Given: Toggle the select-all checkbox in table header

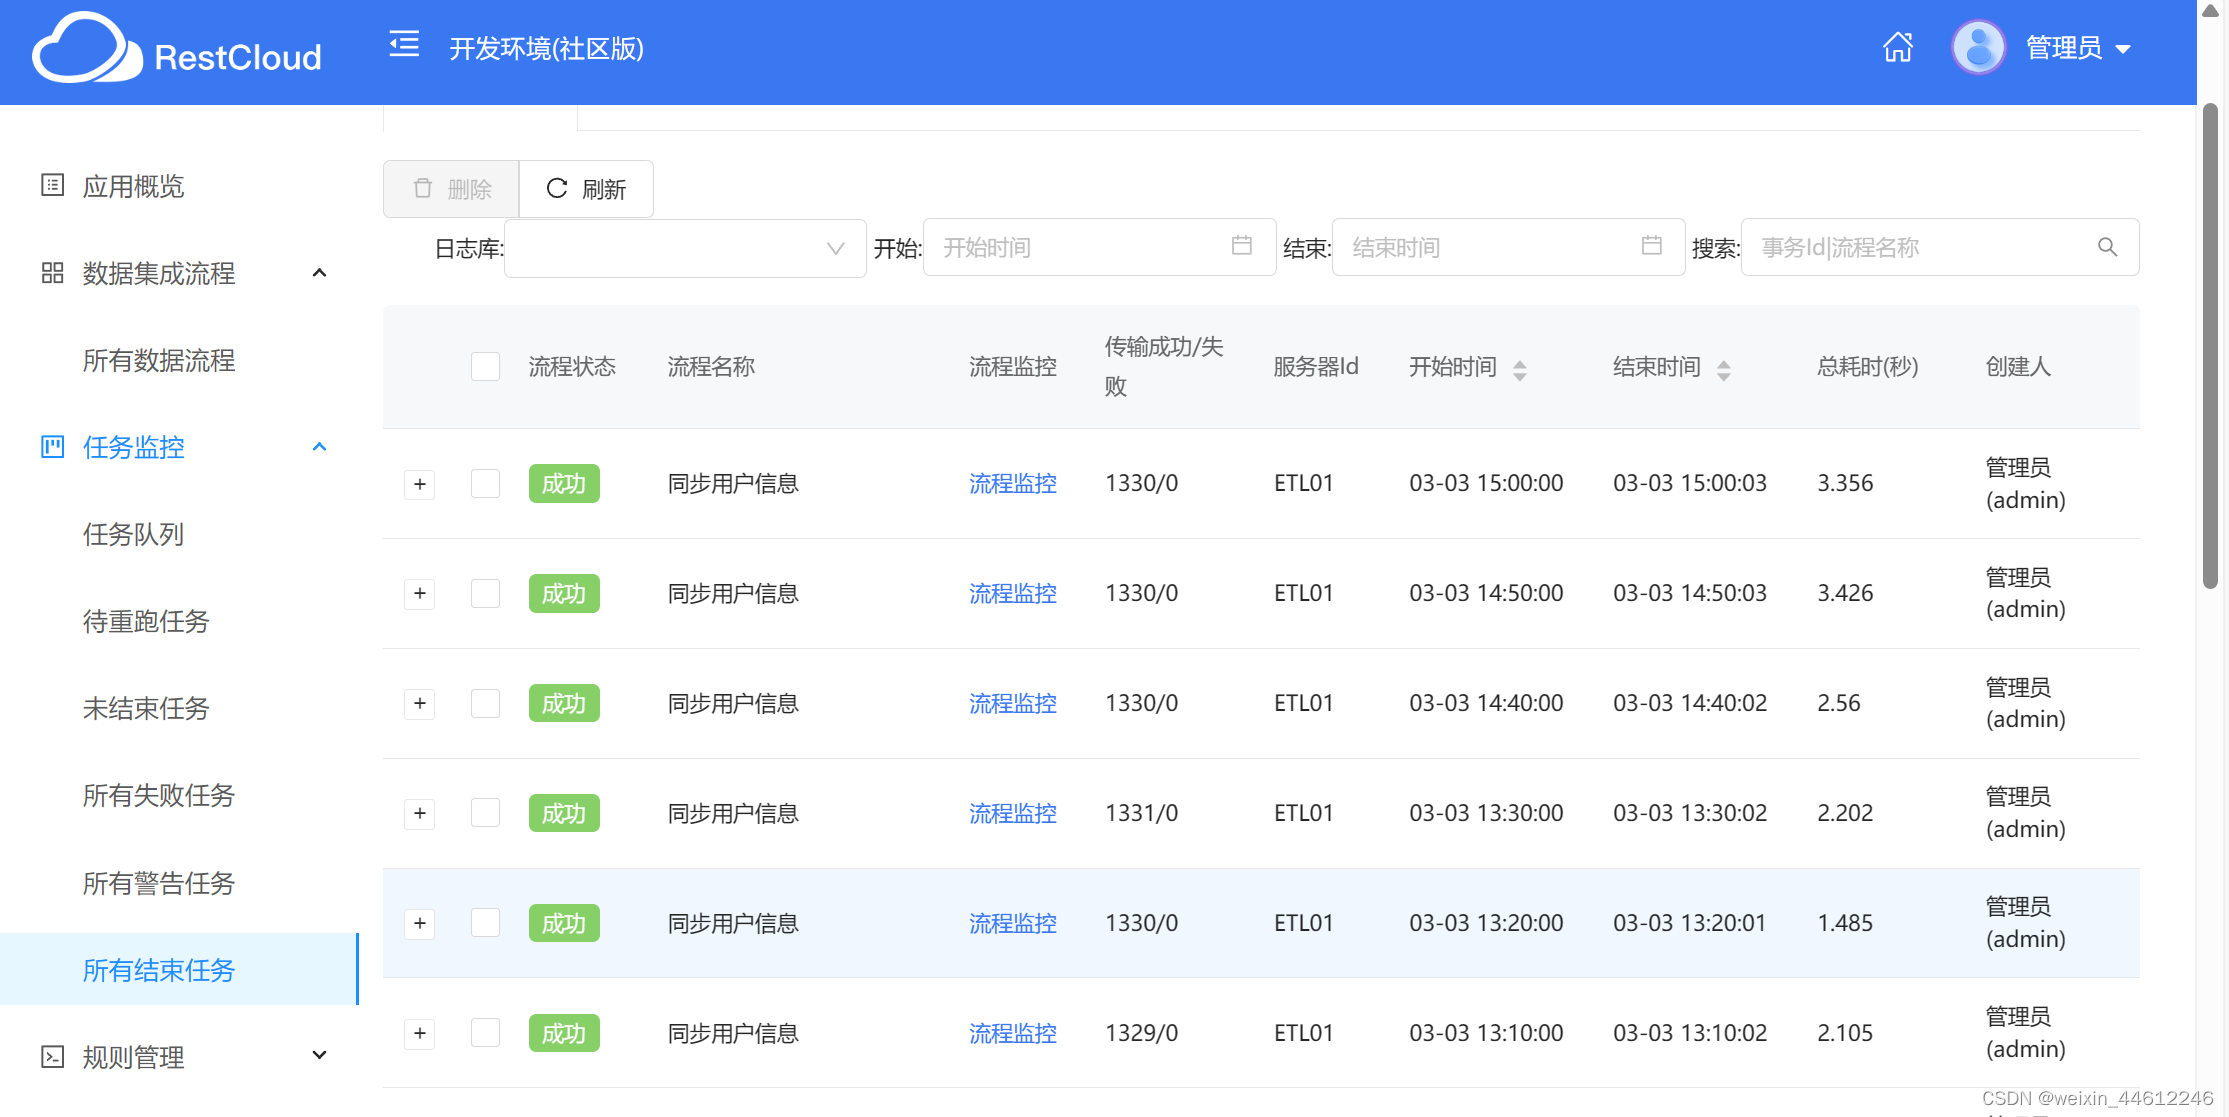Looking at the screenshot, I should click(x=485, y=367).
